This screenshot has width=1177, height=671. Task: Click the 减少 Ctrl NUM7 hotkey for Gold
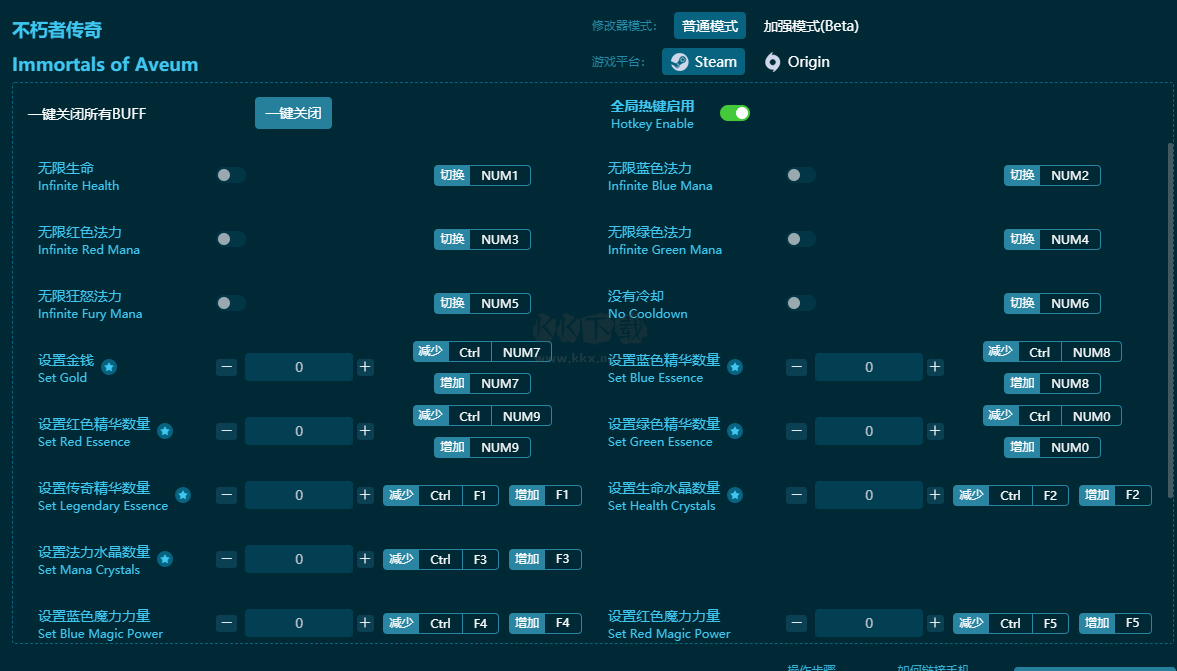482,352
